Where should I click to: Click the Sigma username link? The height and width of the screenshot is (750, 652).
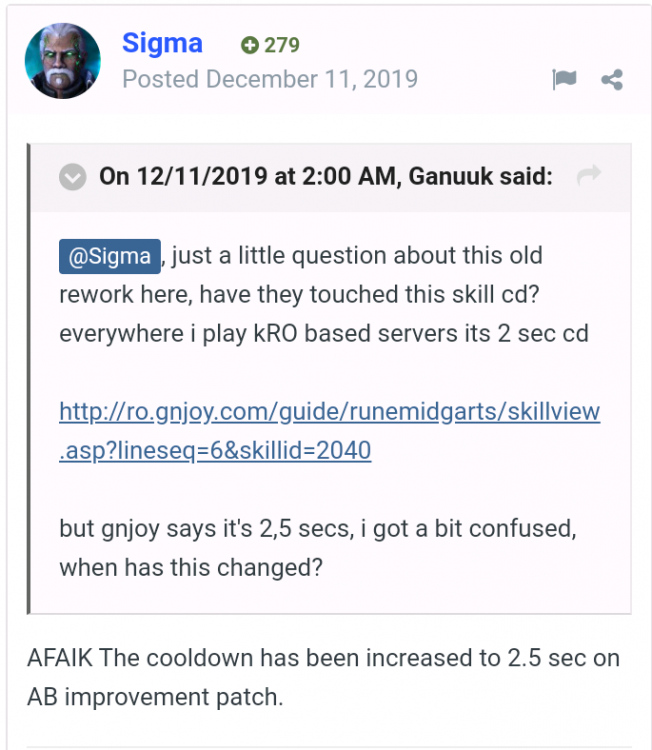(x=162, y=44)
